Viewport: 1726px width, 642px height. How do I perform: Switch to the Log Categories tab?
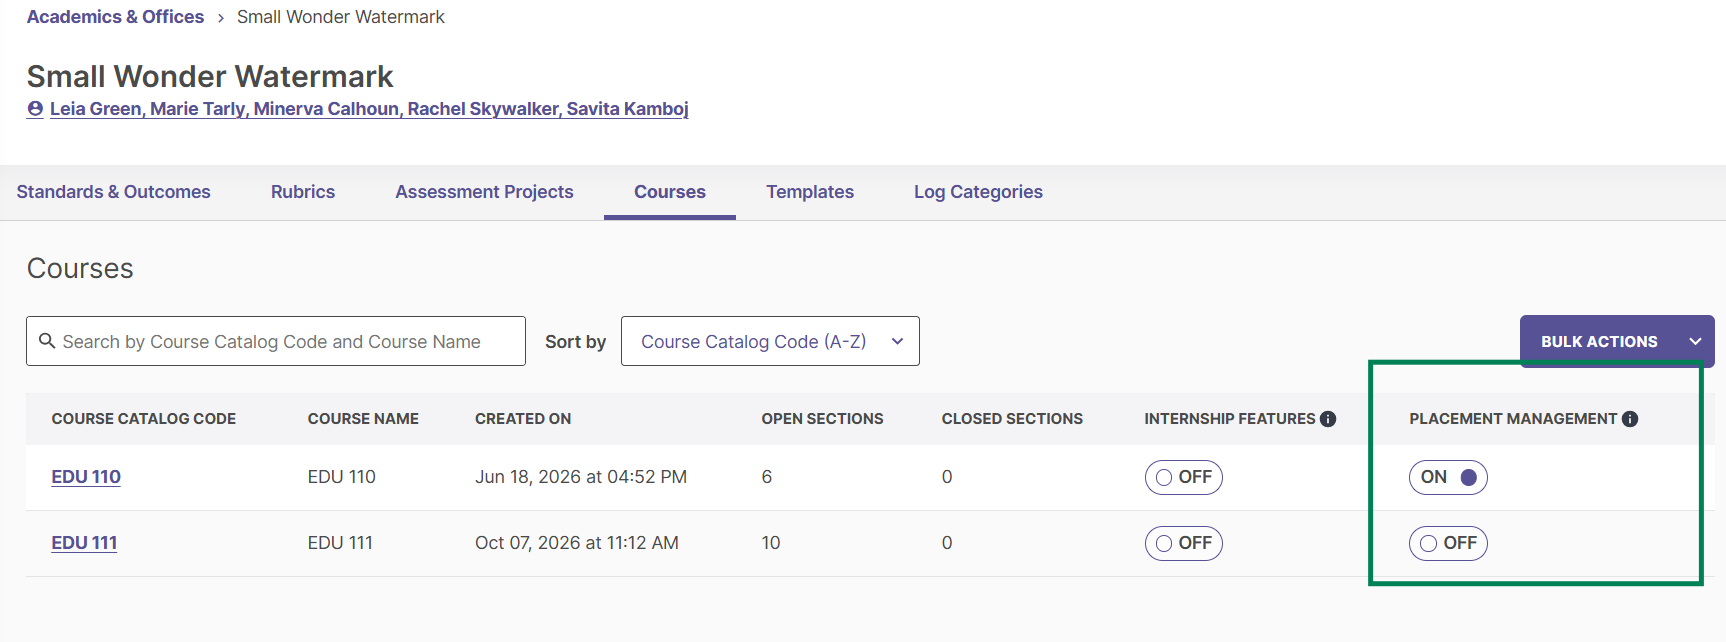tap(978, 192)
